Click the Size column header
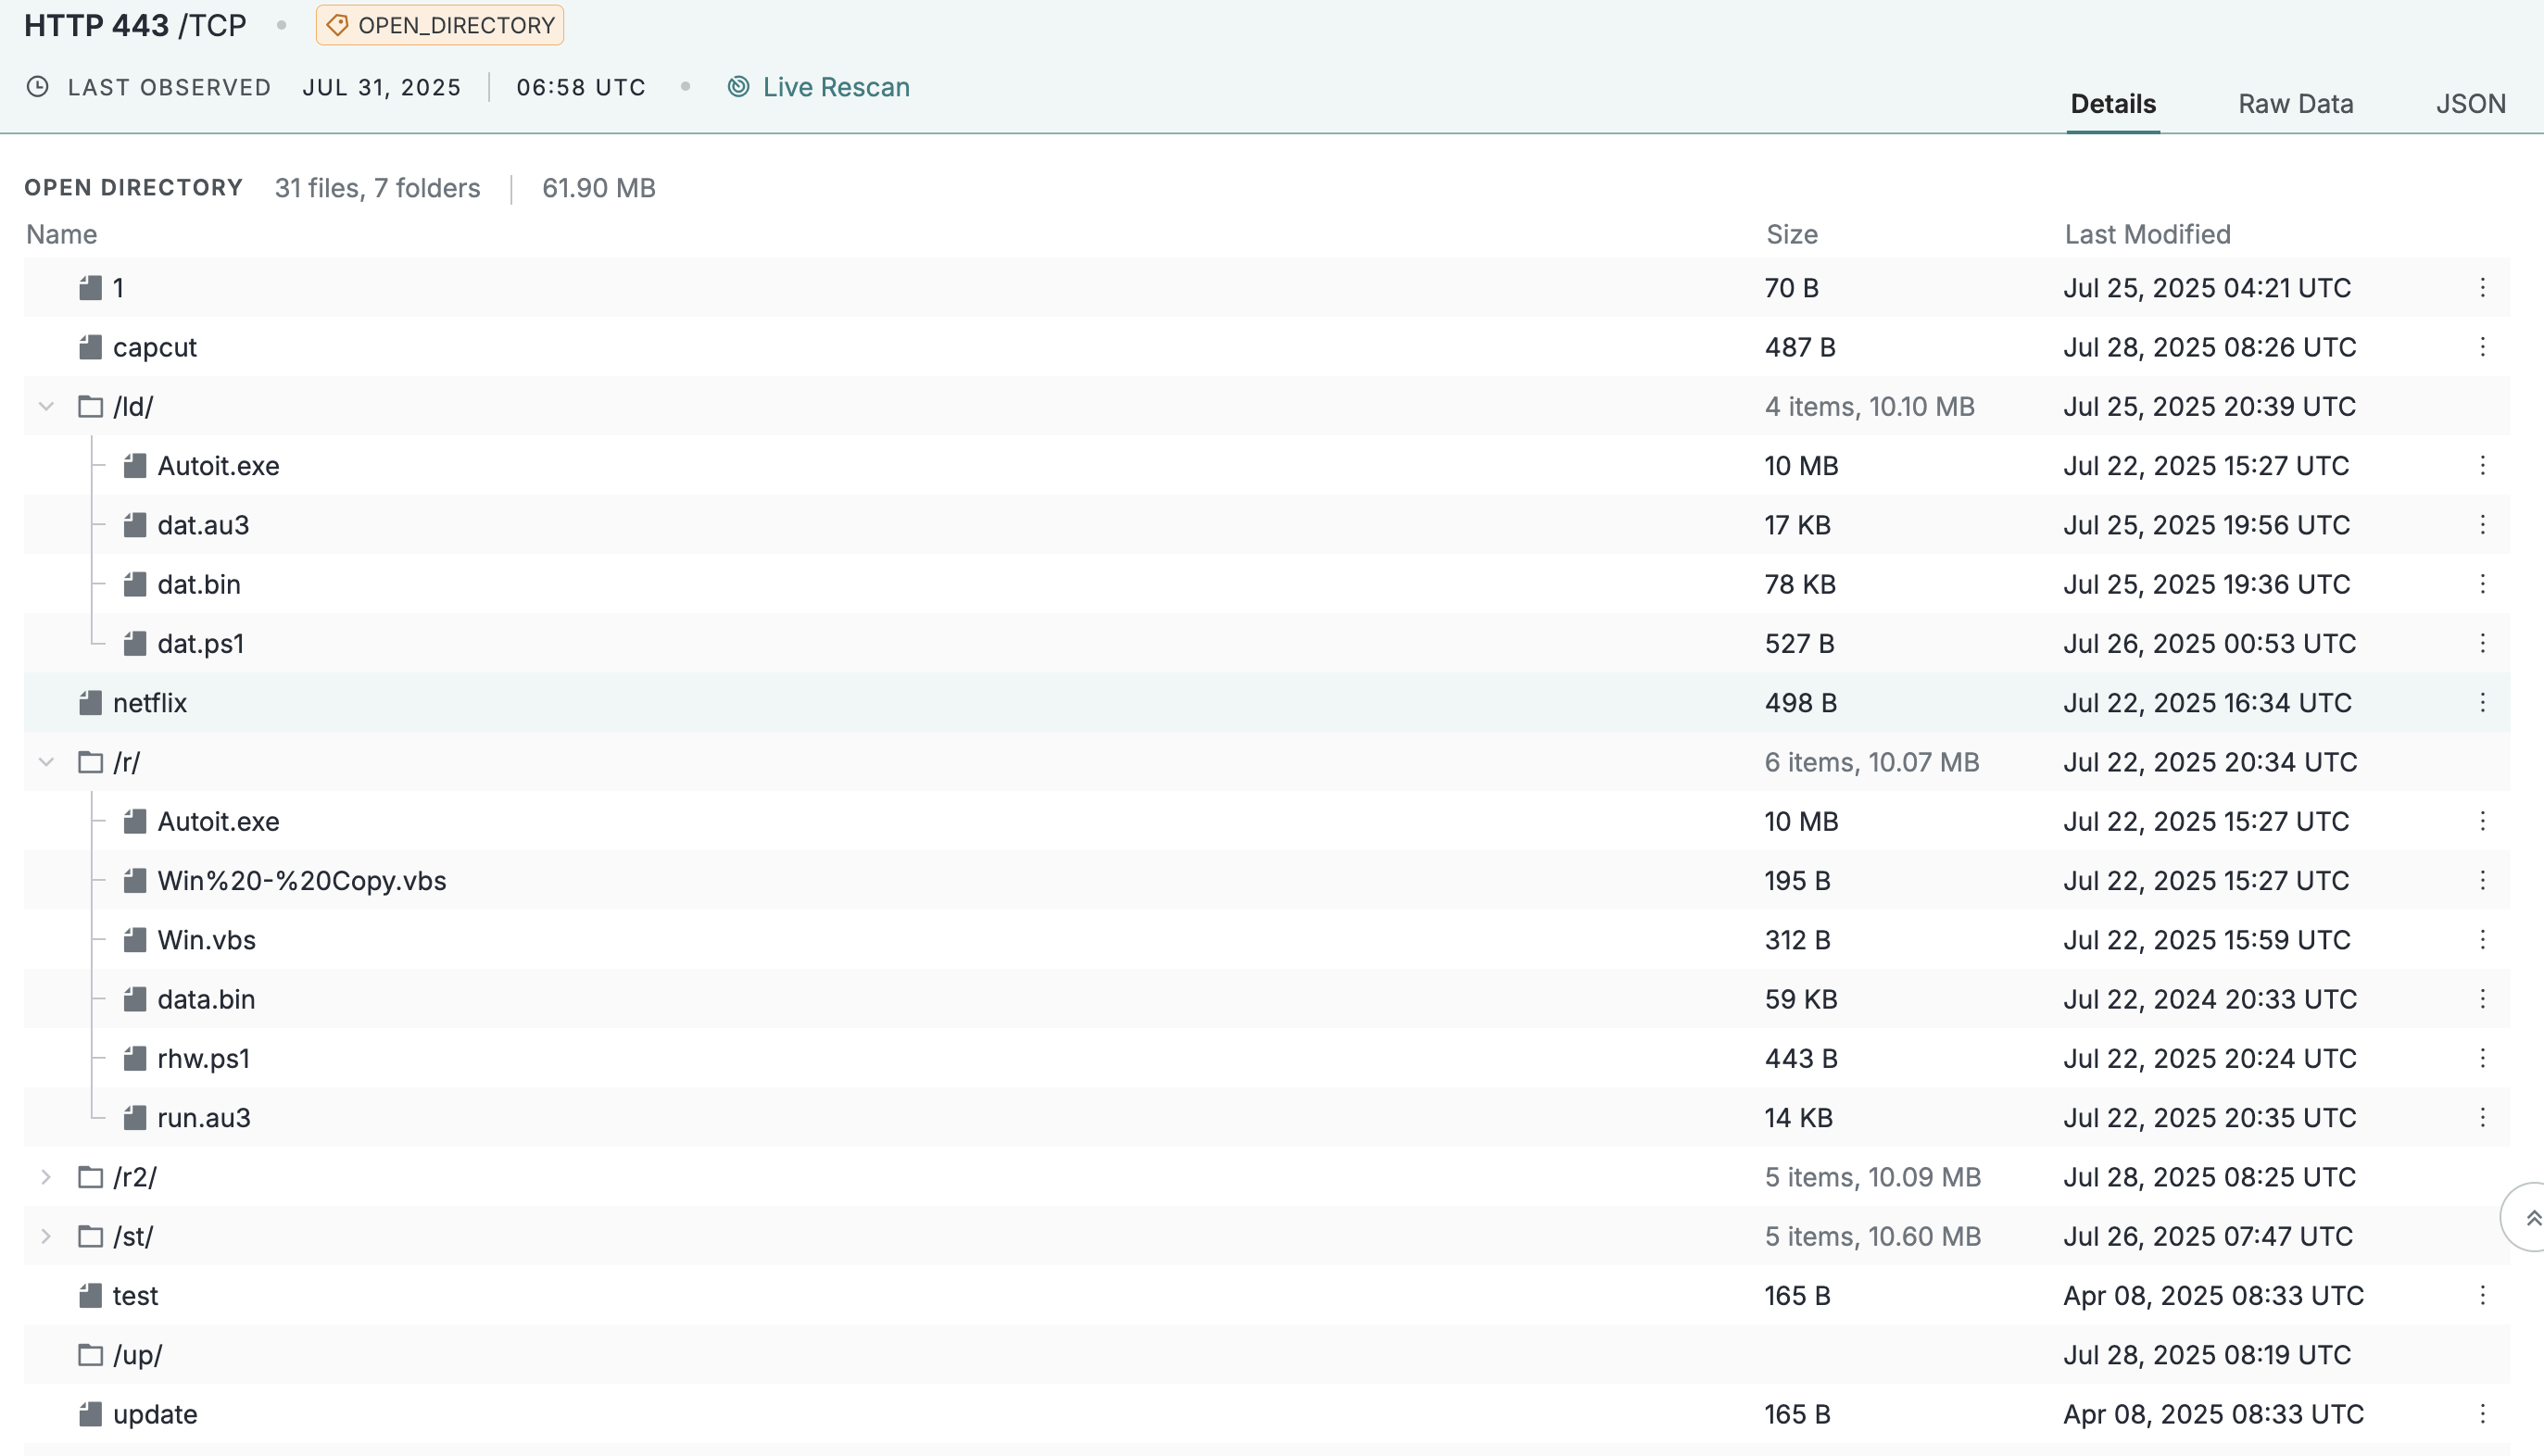The image size is (2544, 1456). pyautogui.click(x=1791, y=234)
